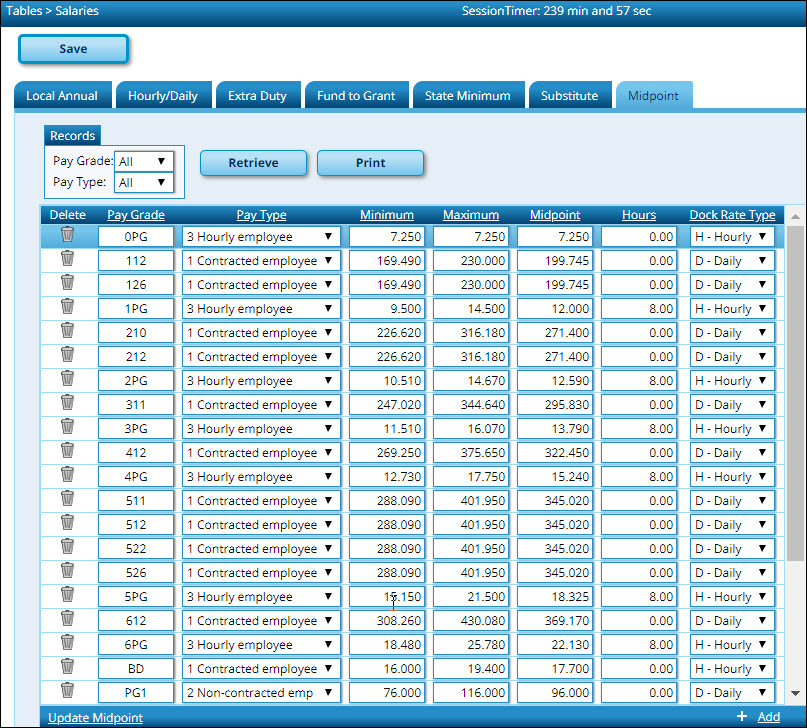The image size is (807, 728).
Task: Switch to the Local Annual tab
Action: pyautogui.click(x=62, y=96)
